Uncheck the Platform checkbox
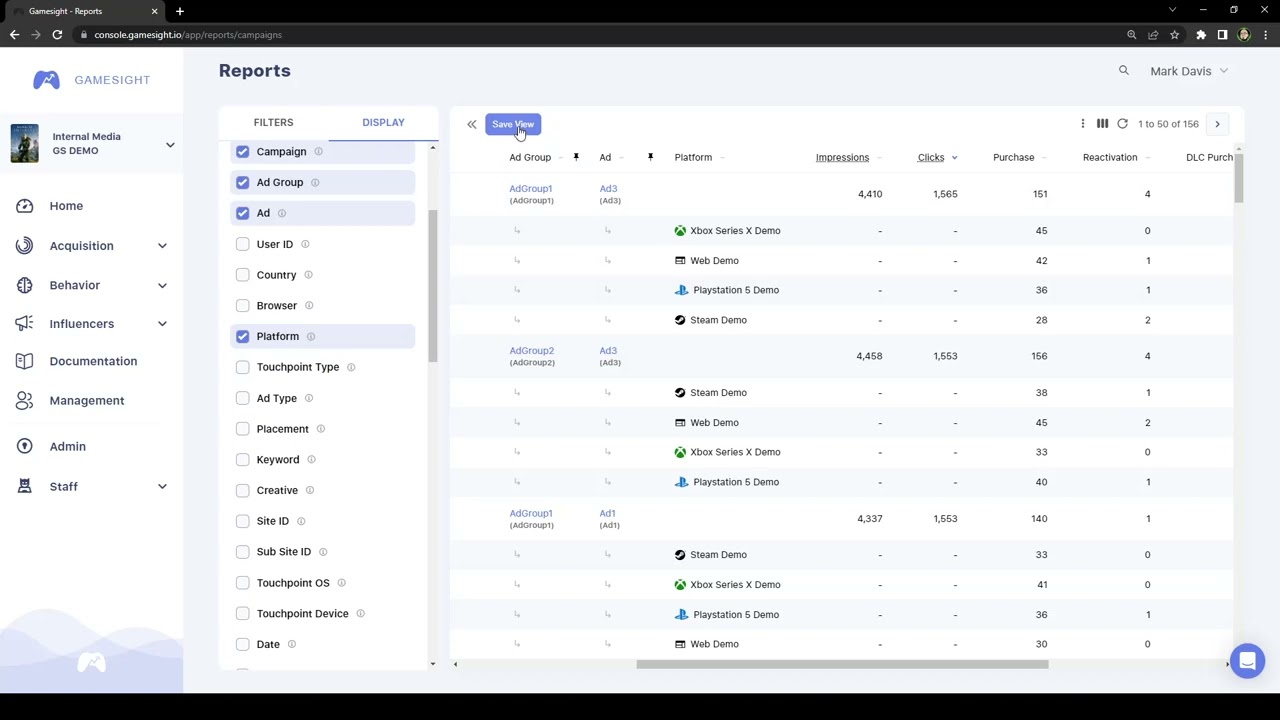This screenshot has height=720, width=1280. [242, 337]
